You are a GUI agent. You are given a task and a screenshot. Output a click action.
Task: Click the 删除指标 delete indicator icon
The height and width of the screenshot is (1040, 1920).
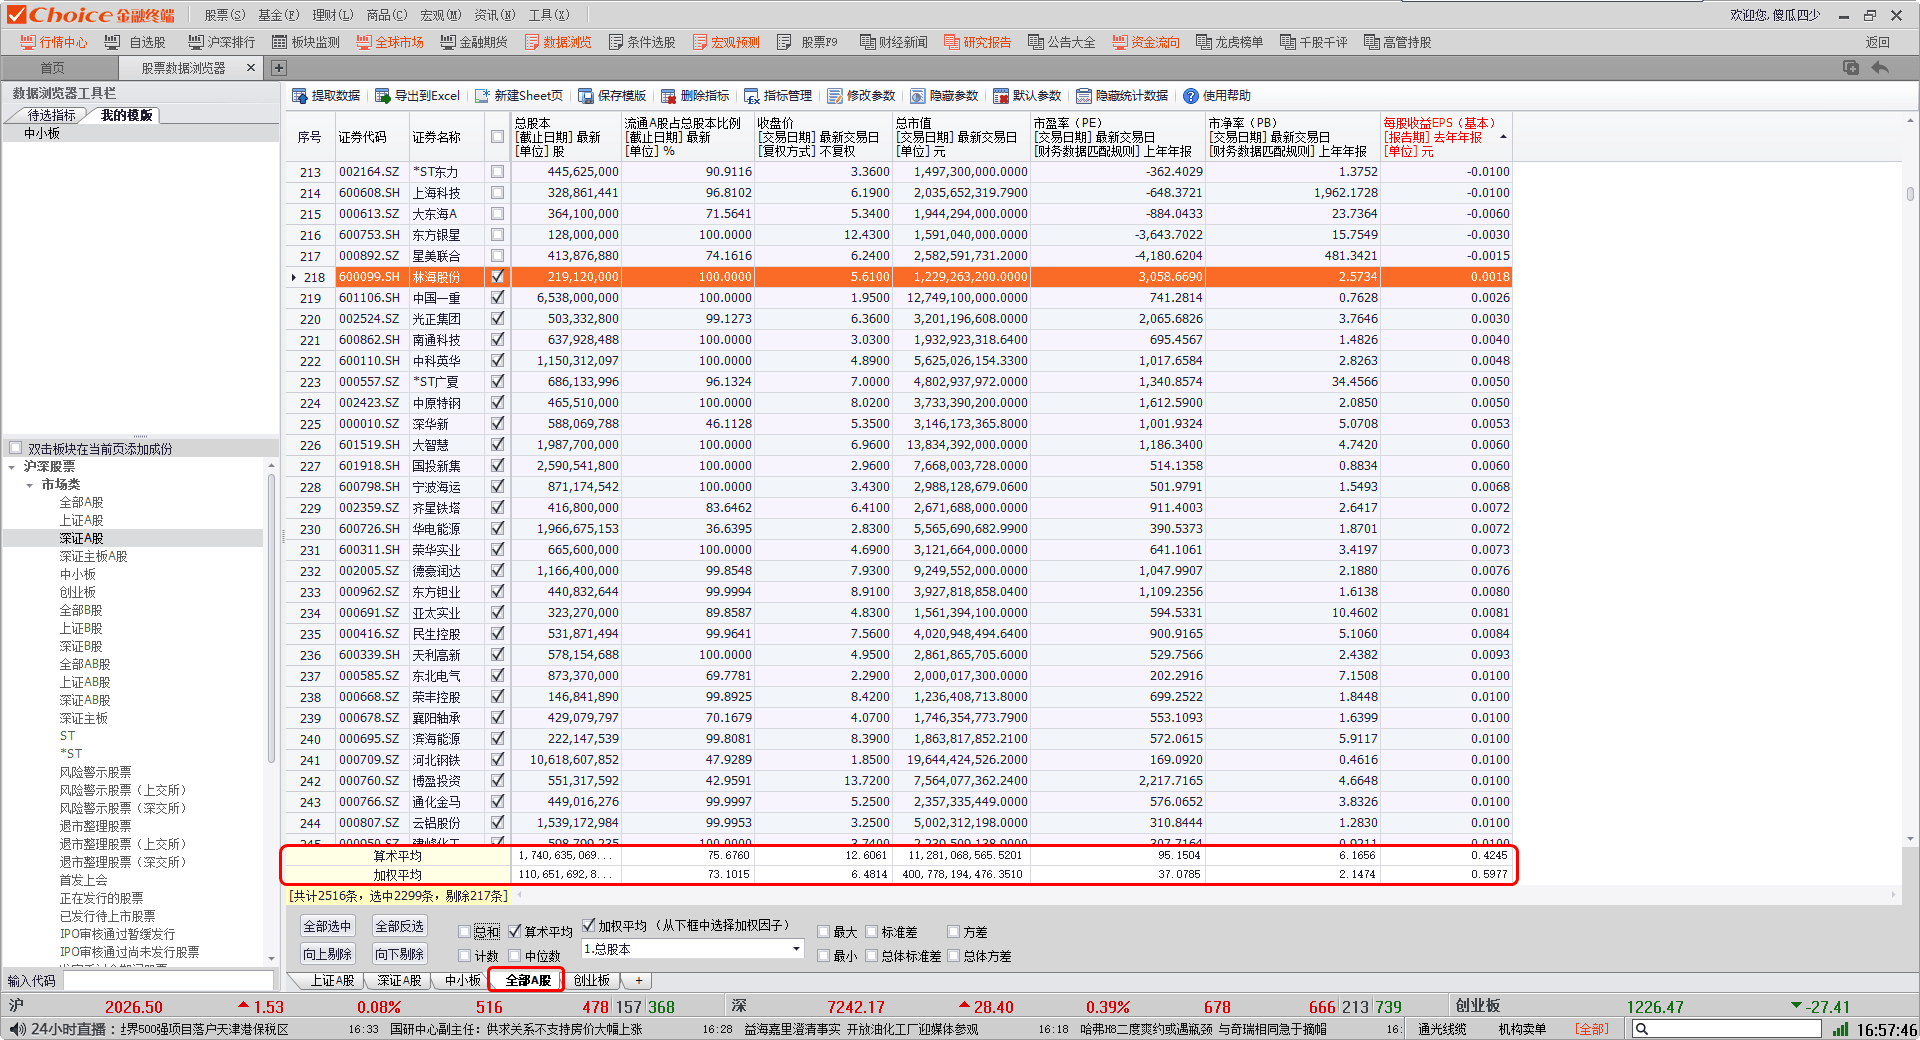(668, 96)
